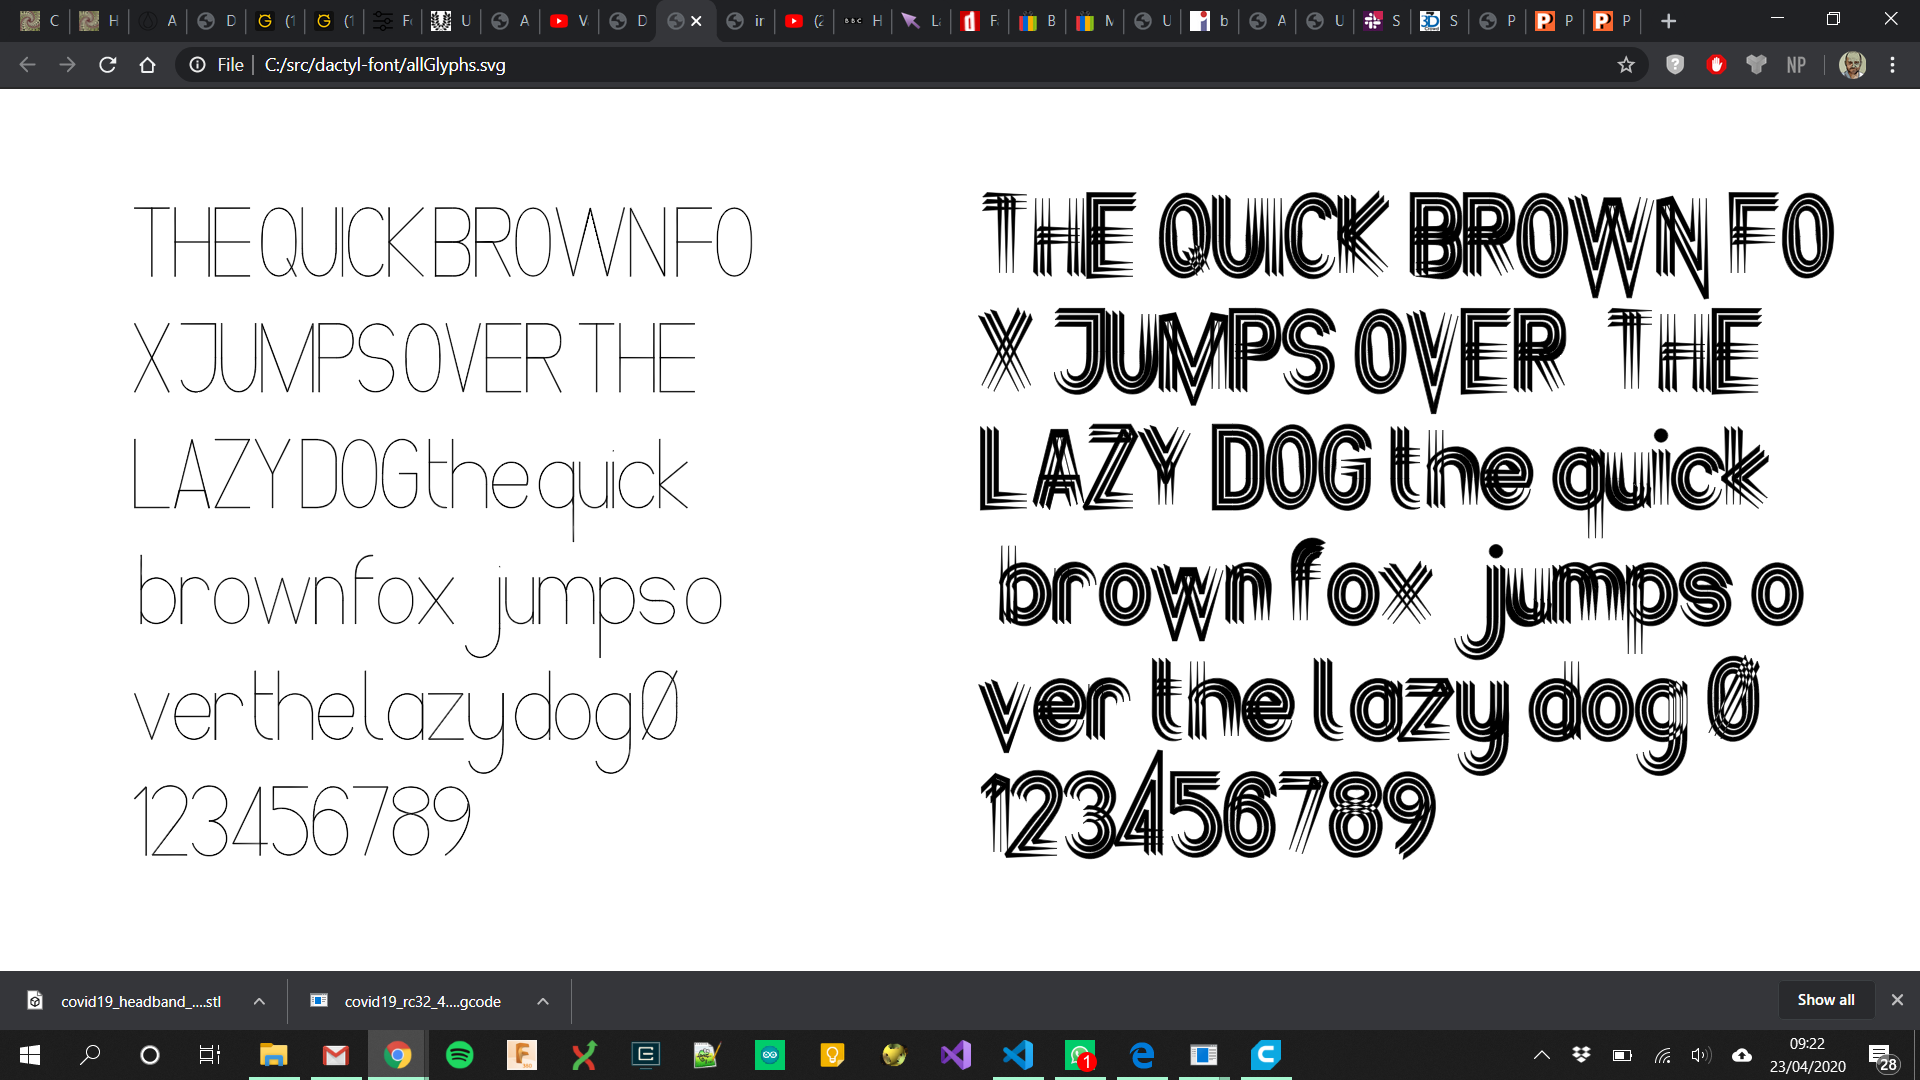Viewport: 1920px width, 1080px height.
Task: Open Microsoft Edge from taskbar
Action: coord(1142,1055)
